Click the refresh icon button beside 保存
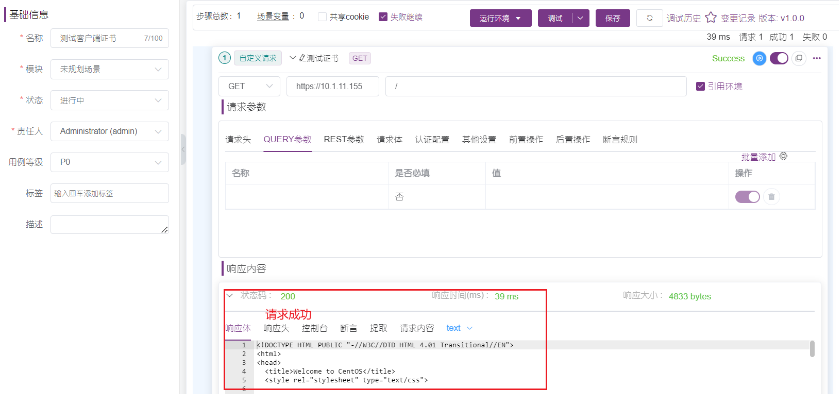Viewport: 839px width, 394px height. click(x=650, y=18)
